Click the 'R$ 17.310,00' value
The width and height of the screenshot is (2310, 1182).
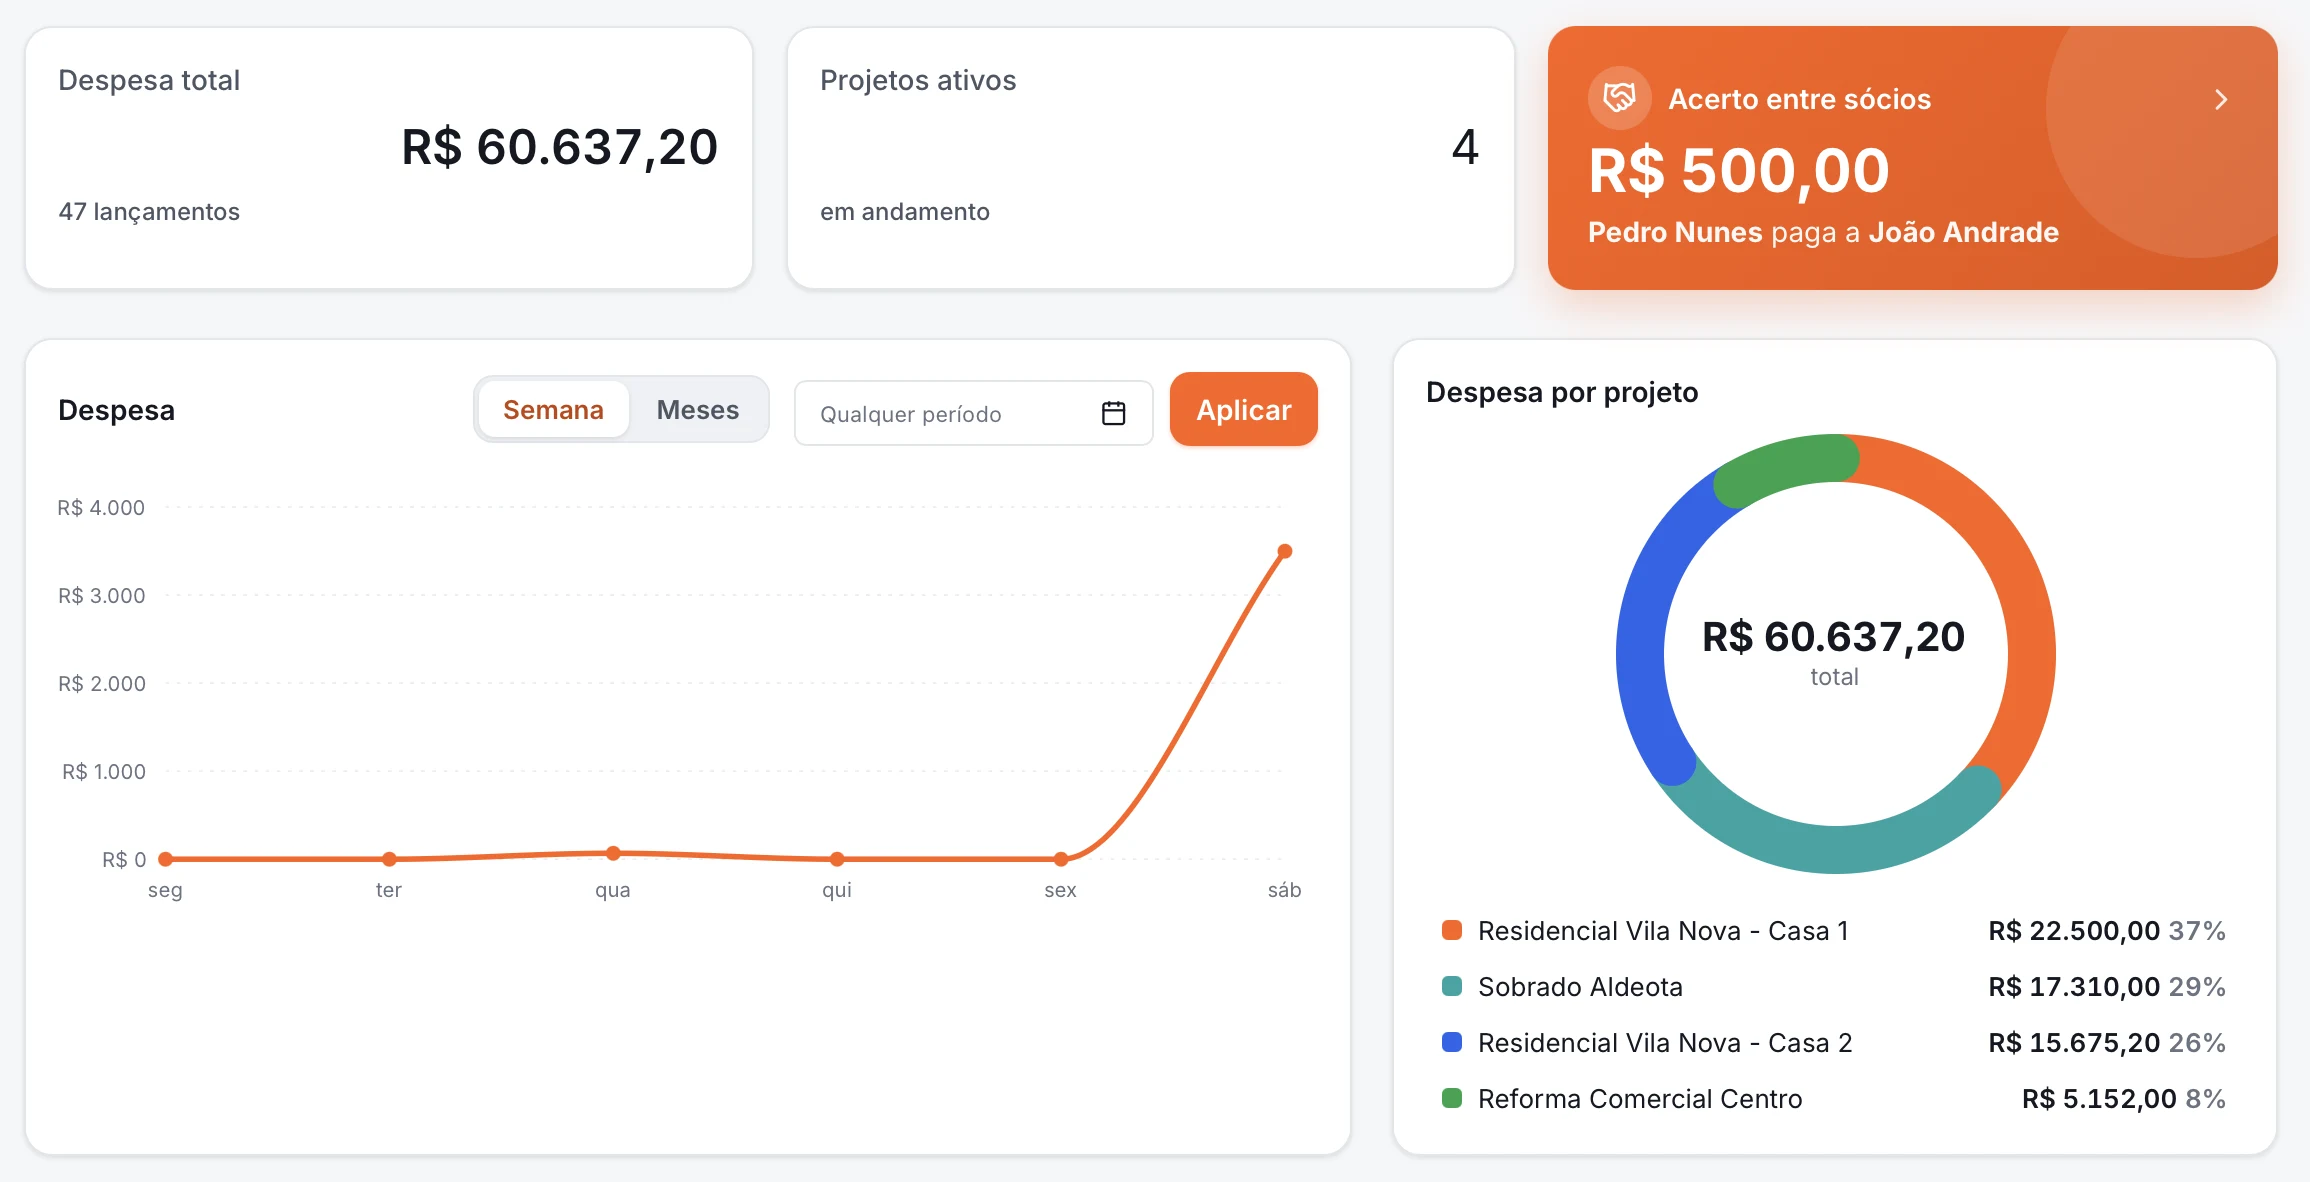click(x=2074, y=987)
